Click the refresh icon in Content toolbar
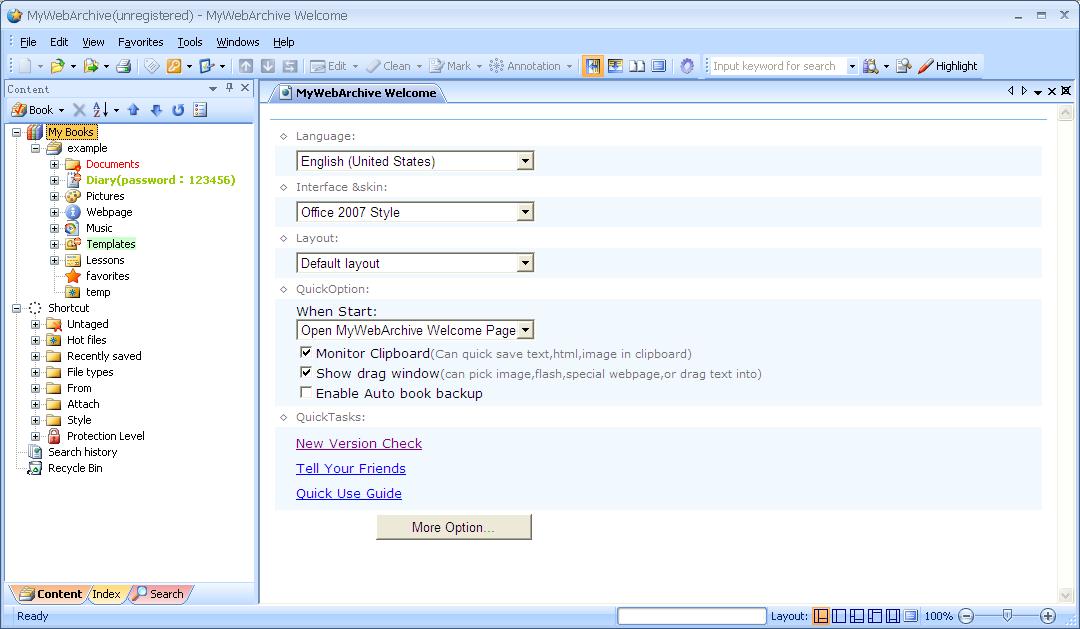The image size is (1080, 629). (178, 110)
